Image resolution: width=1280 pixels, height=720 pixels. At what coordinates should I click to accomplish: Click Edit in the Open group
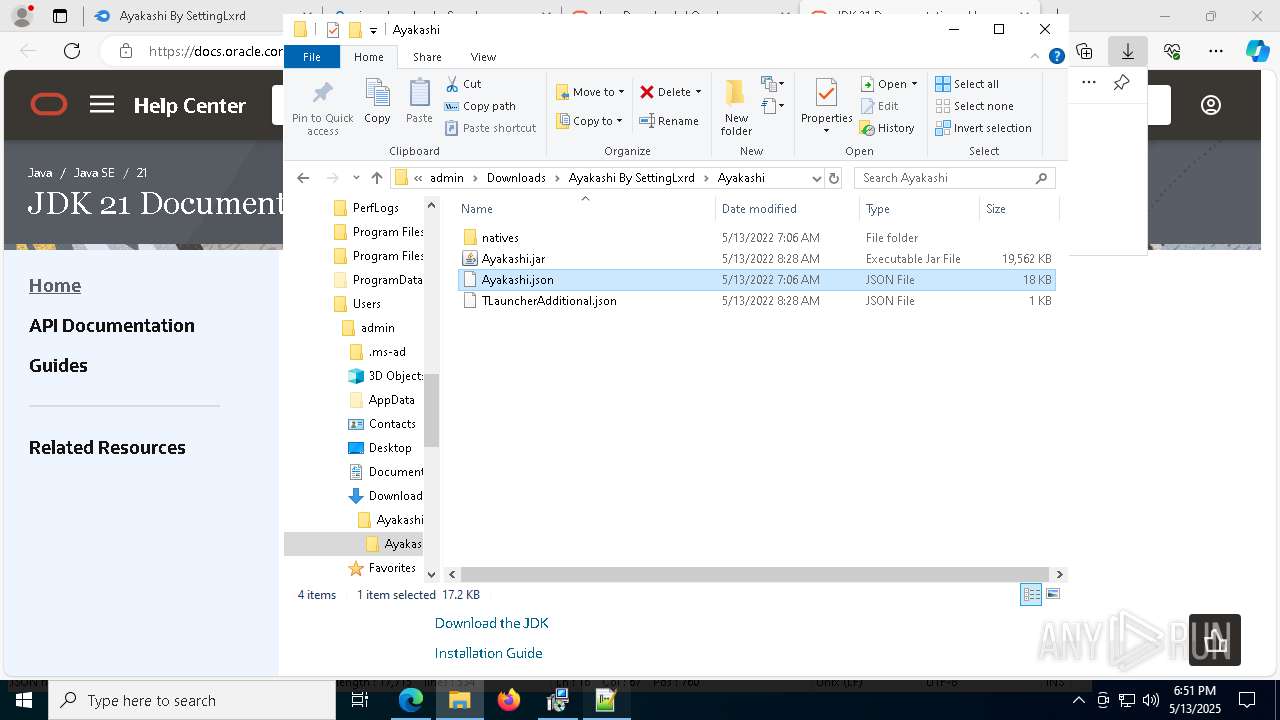tap(879, 106)
